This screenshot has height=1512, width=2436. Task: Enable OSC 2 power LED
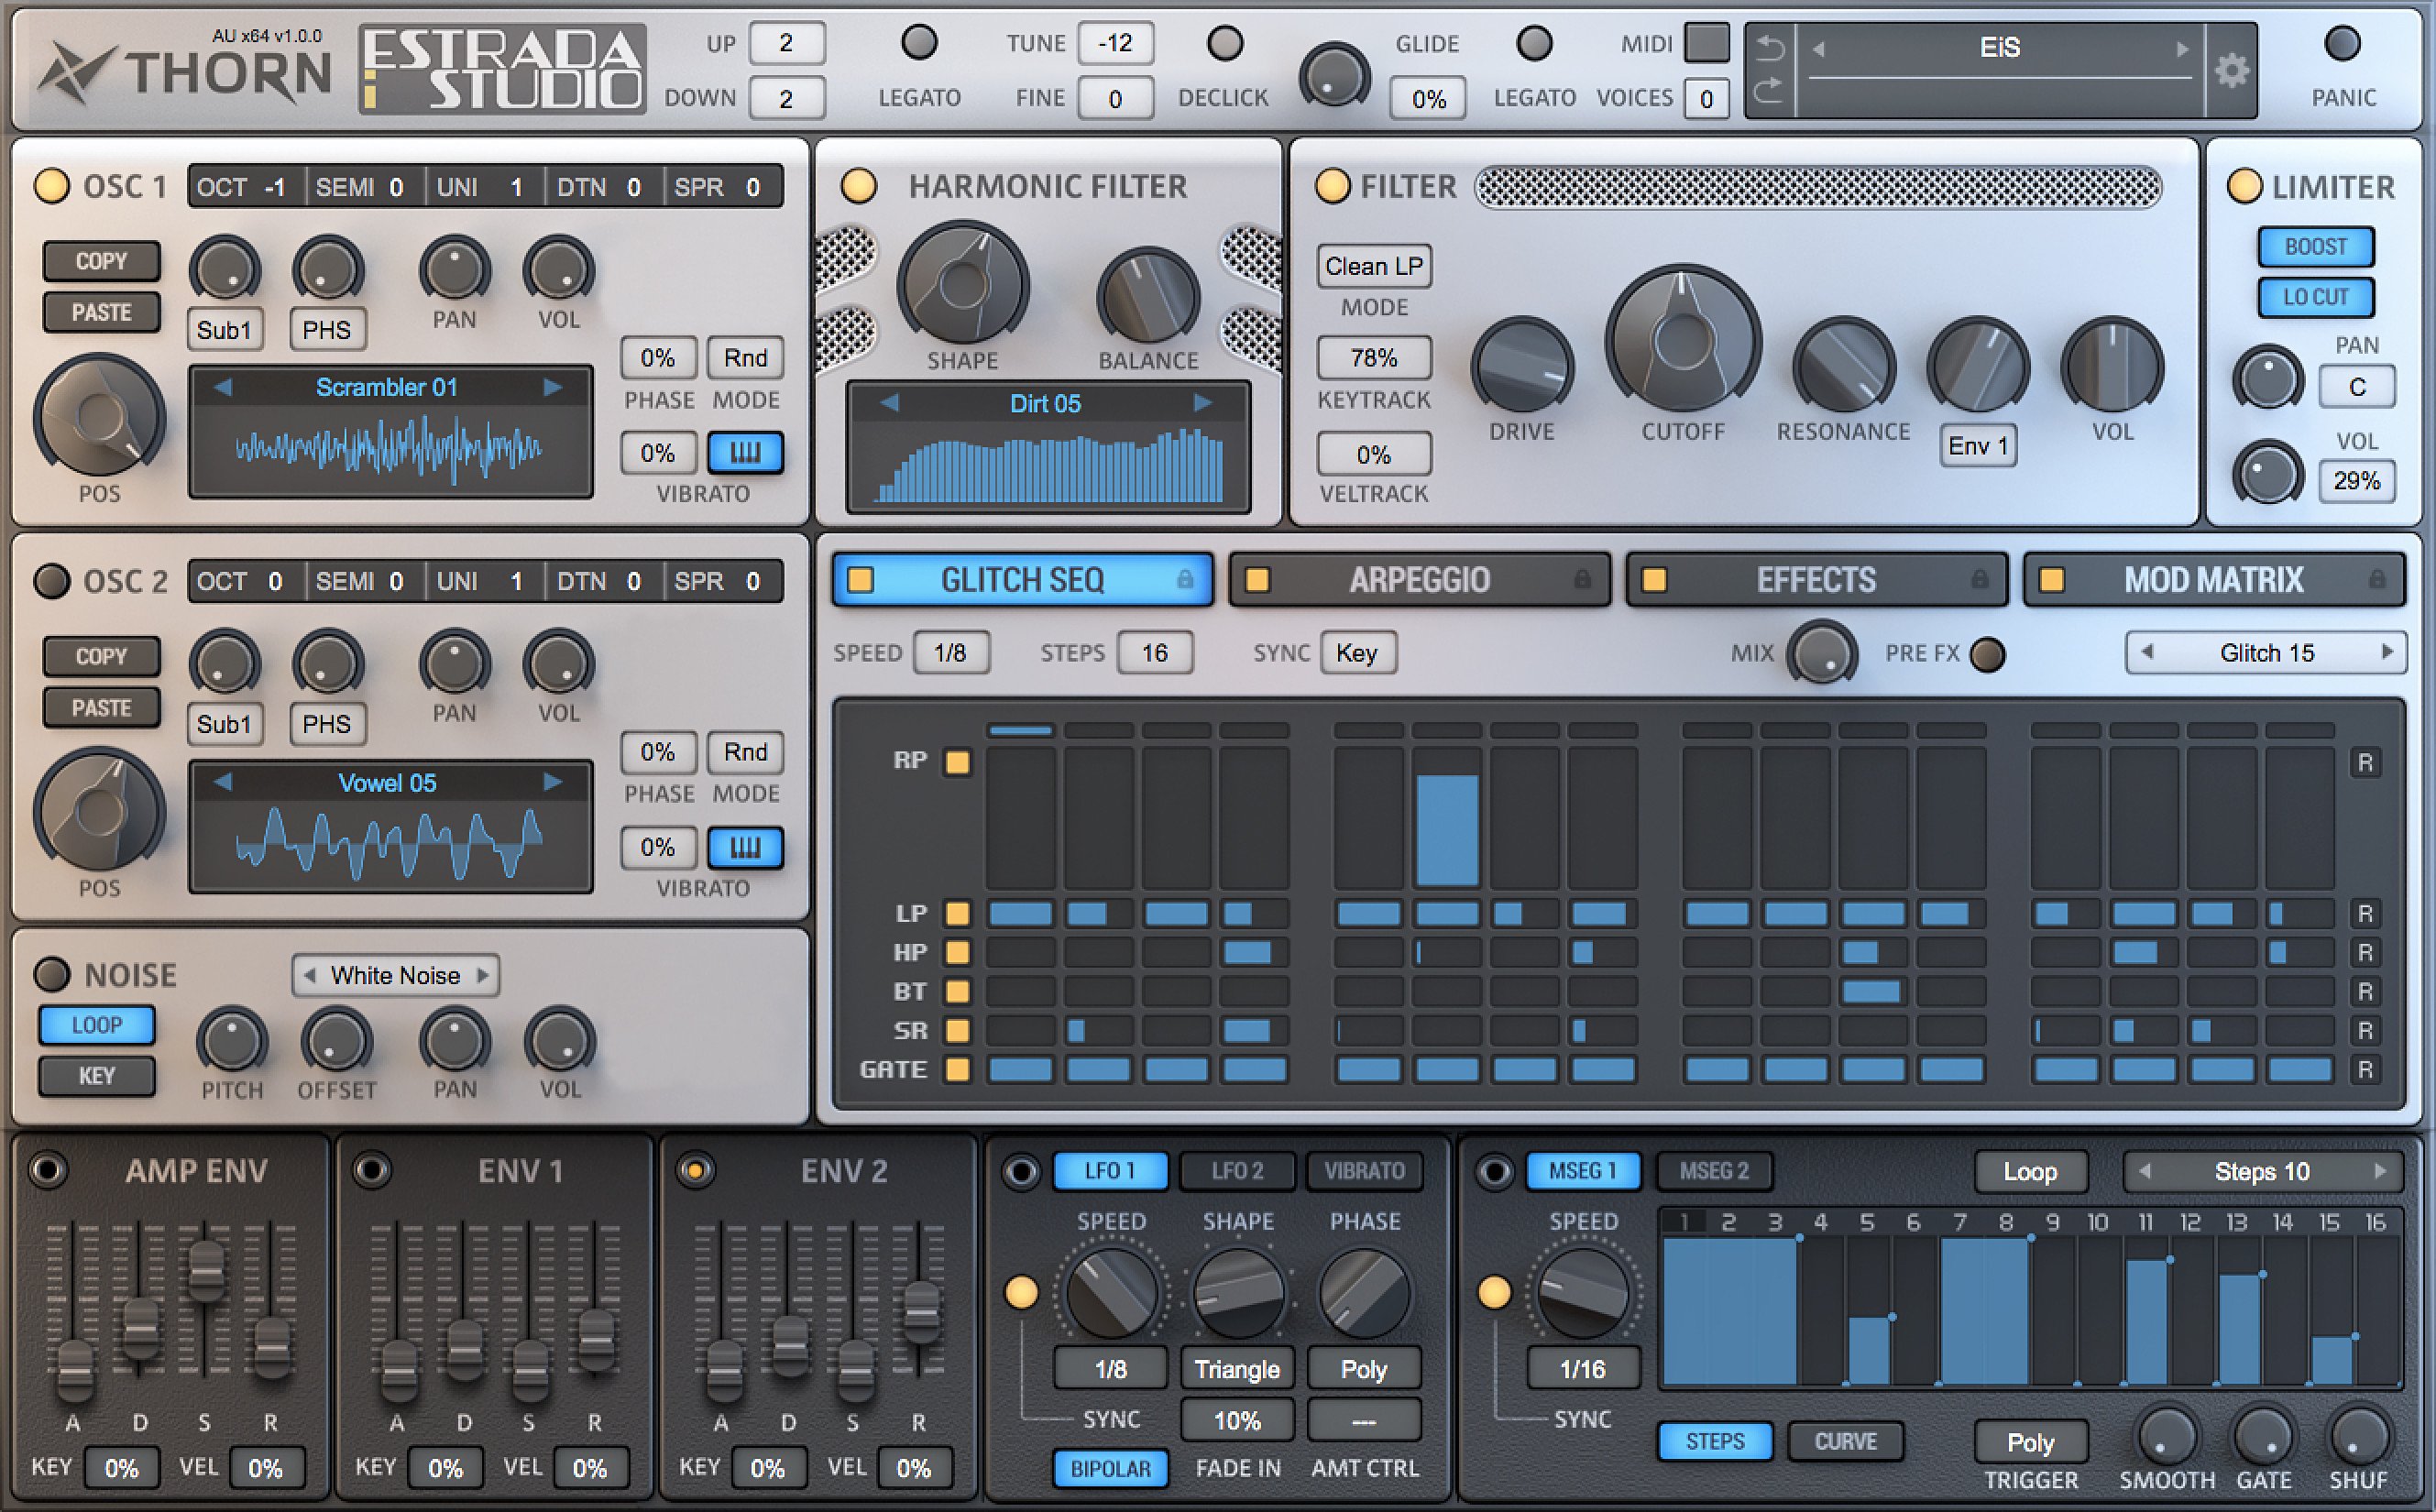(x=52, y=581)
